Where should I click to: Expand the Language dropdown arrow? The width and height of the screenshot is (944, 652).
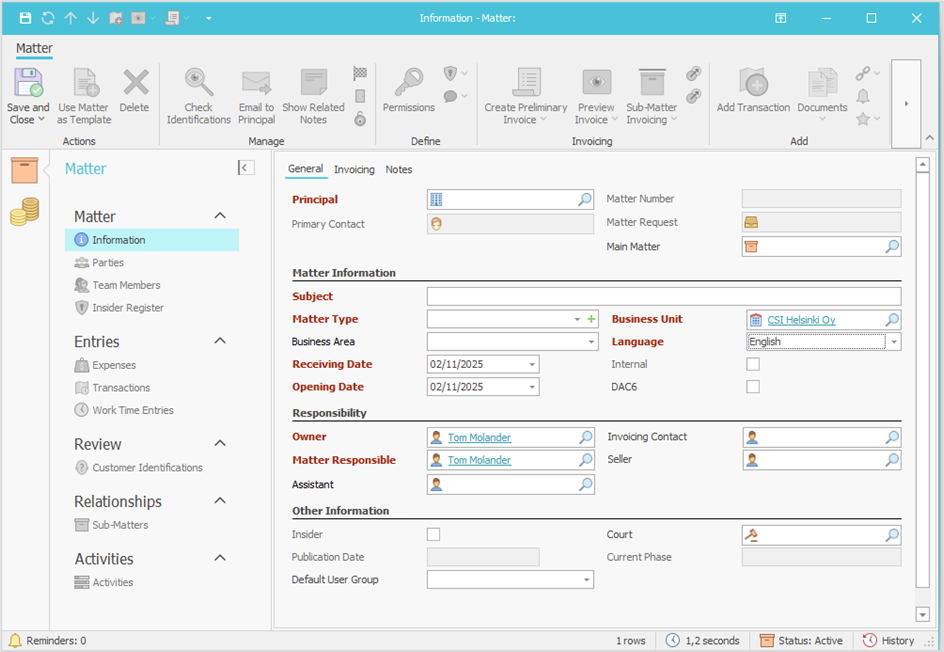[x=893, y=342]
